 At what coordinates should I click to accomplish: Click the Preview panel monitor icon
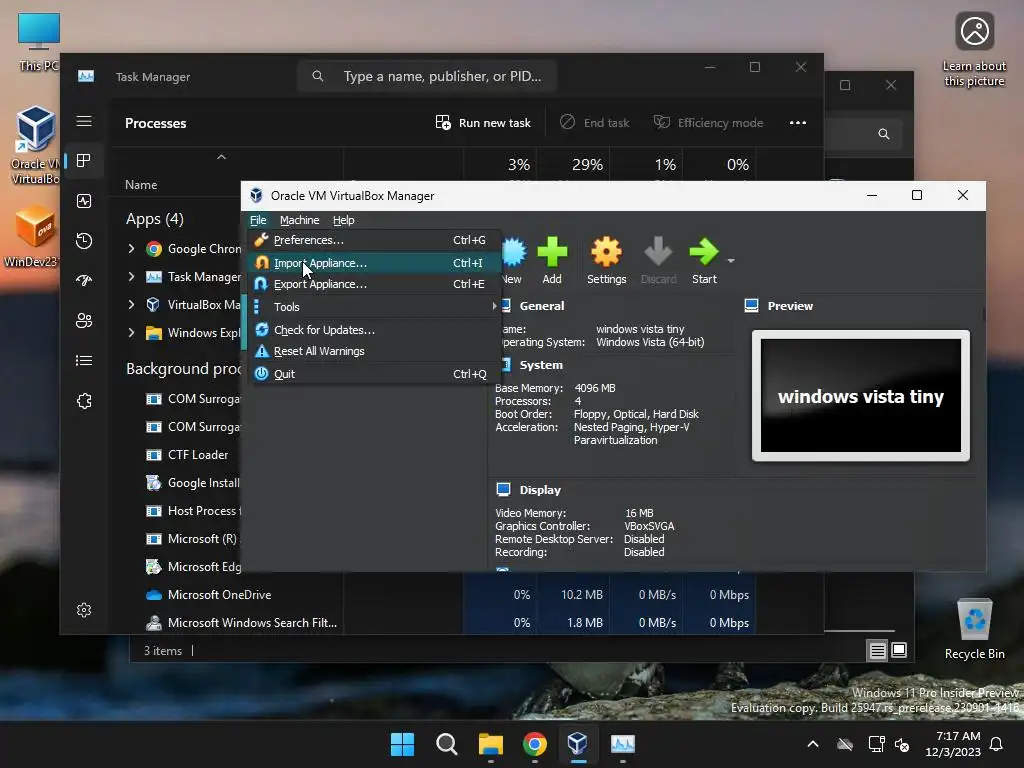752,306
